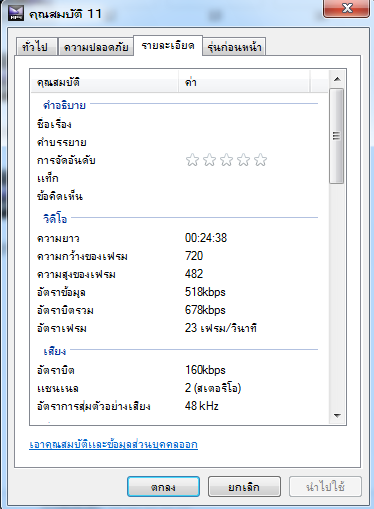Image resolution: width=374 pixels, height=509 pixels.
Task: Click the ยกเลิก button
Action: pos(244,487)
